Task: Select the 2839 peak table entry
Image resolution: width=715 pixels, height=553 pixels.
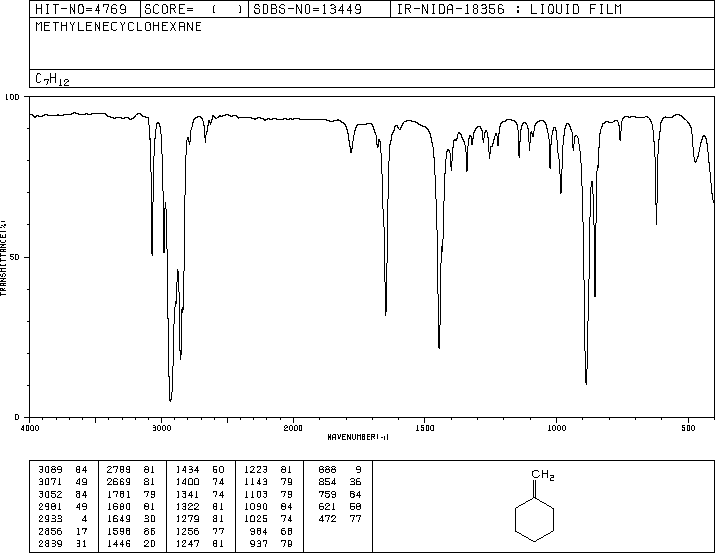Action: tap(63, 543)
